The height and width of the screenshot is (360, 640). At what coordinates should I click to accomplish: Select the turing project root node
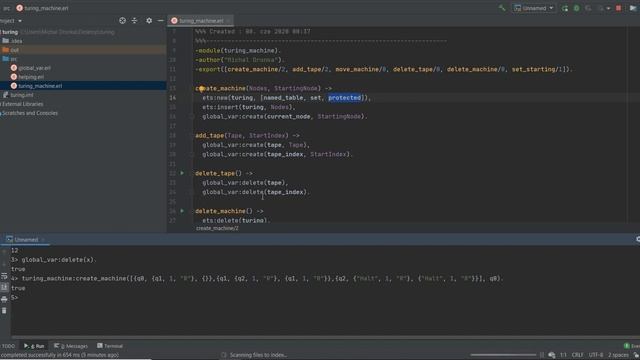[10, 32]
